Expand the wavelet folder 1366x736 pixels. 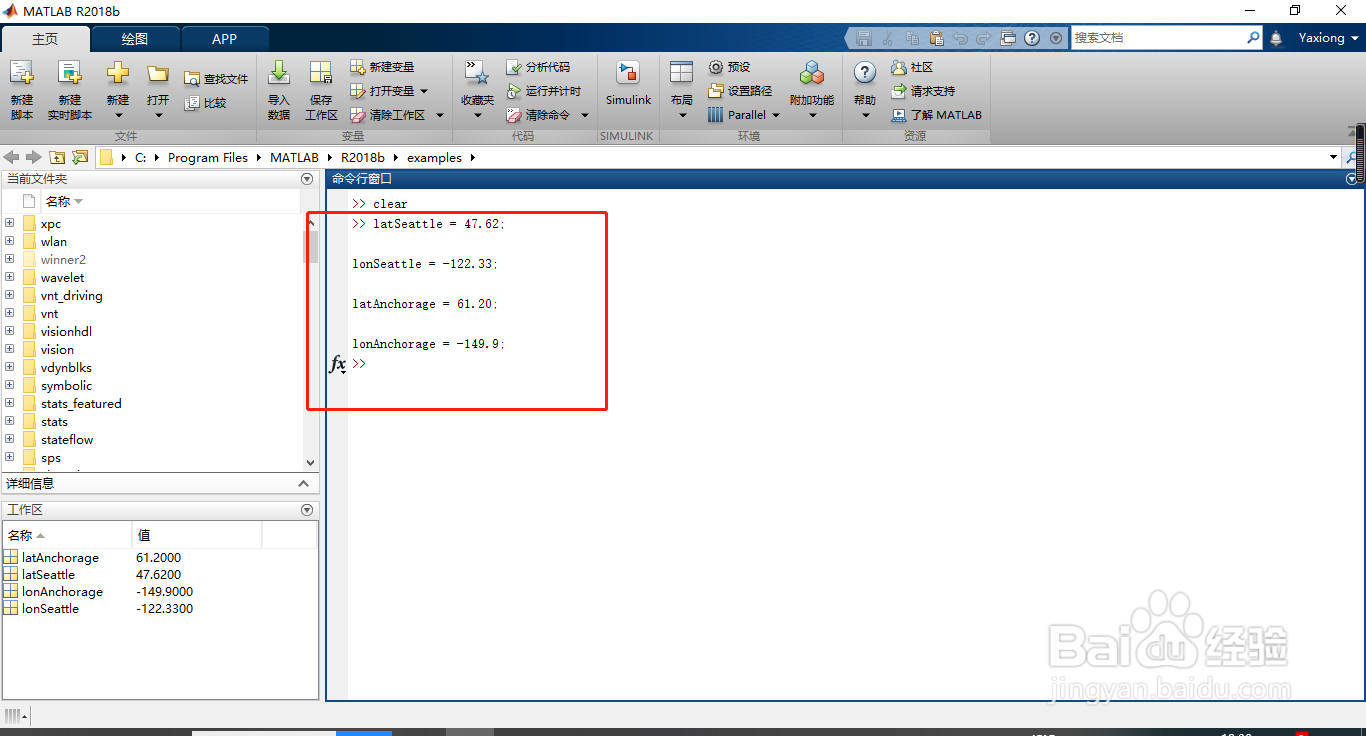(10, 277)
